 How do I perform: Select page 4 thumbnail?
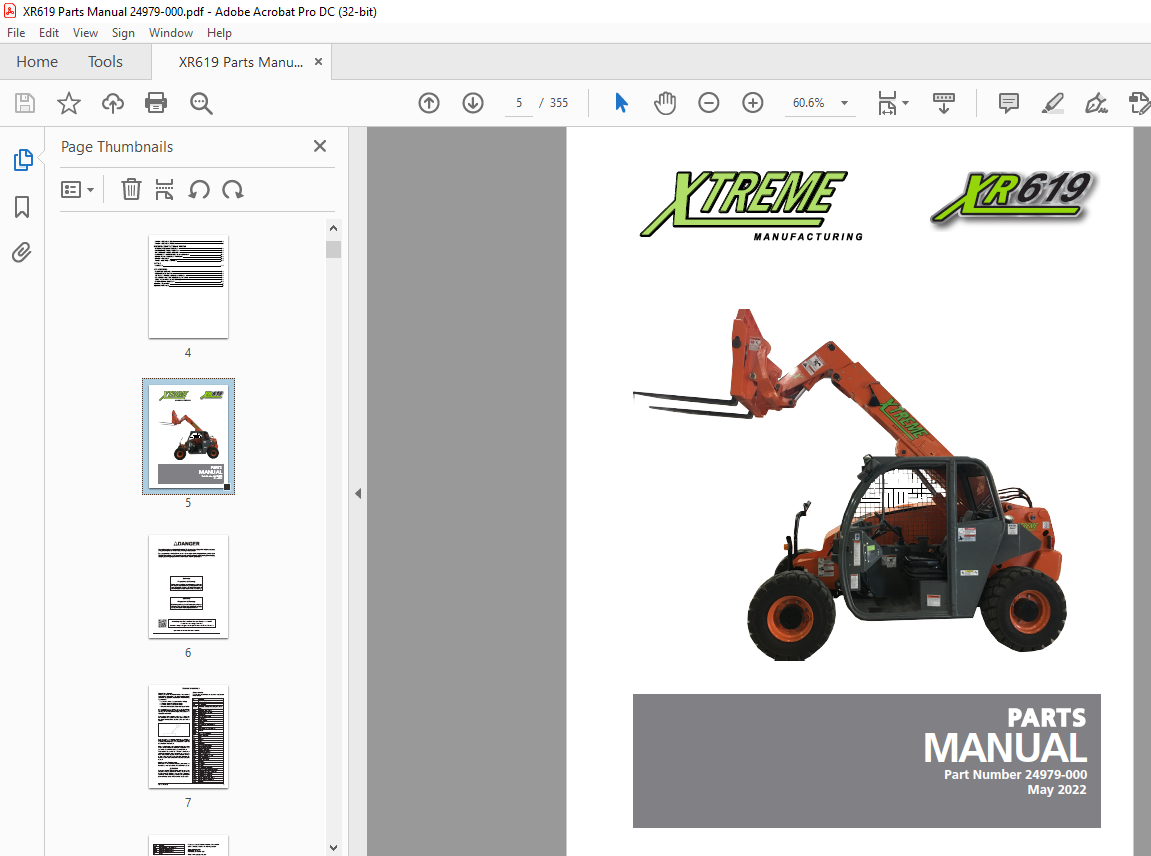pos(188,286)
